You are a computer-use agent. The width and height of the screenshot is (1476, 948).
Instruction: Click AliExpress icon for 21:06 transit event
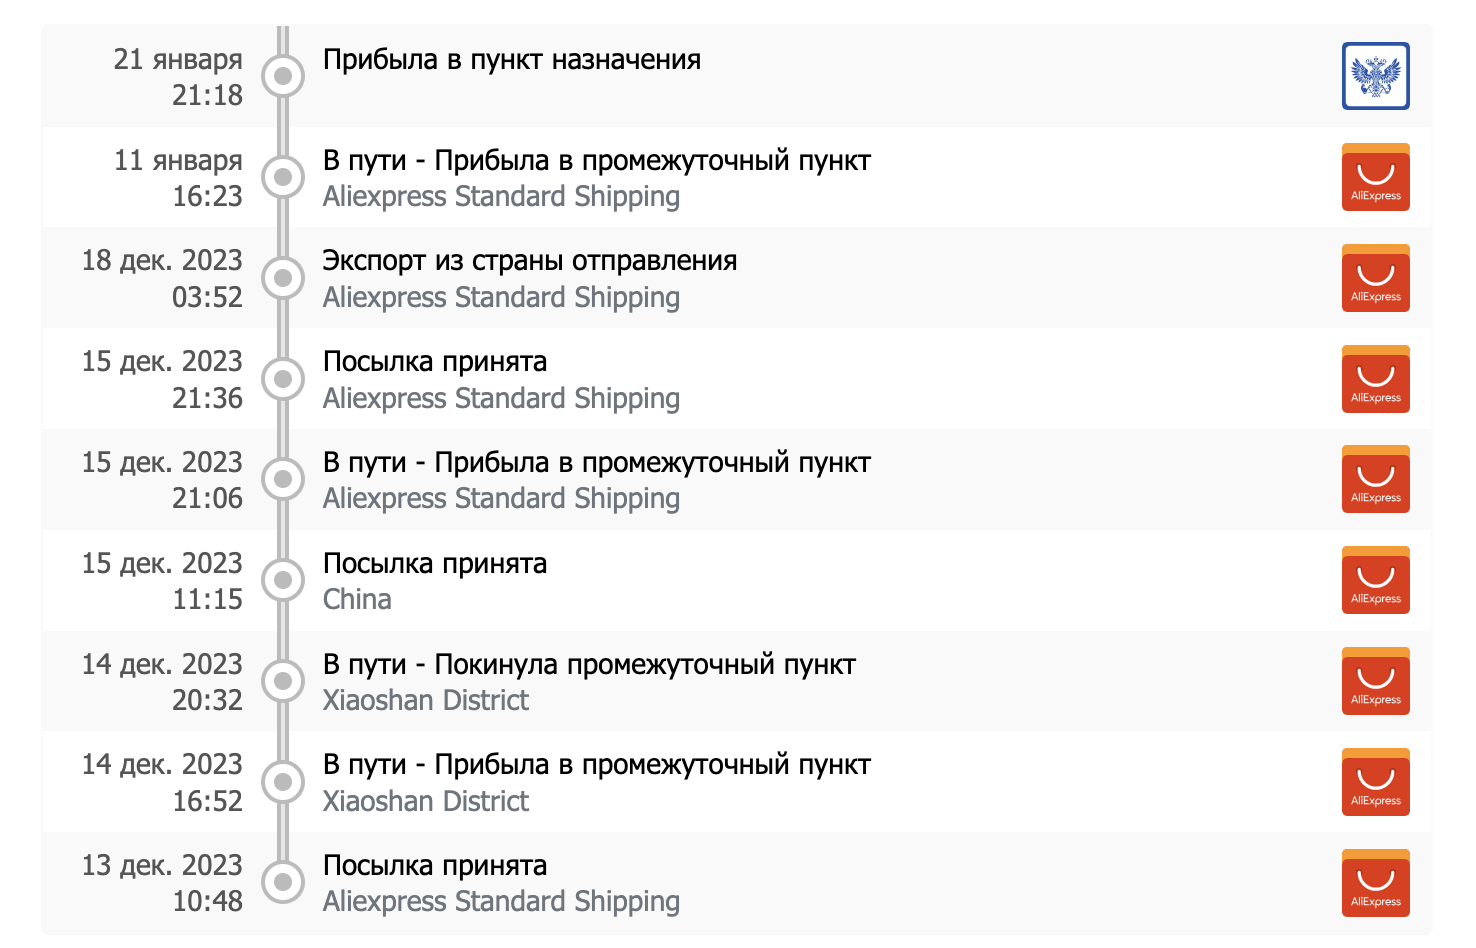1375,479
